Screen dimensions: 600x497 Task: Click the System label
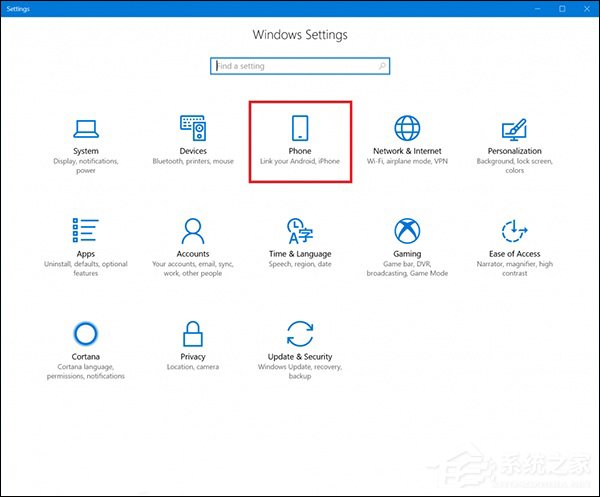tap(86, 151)
